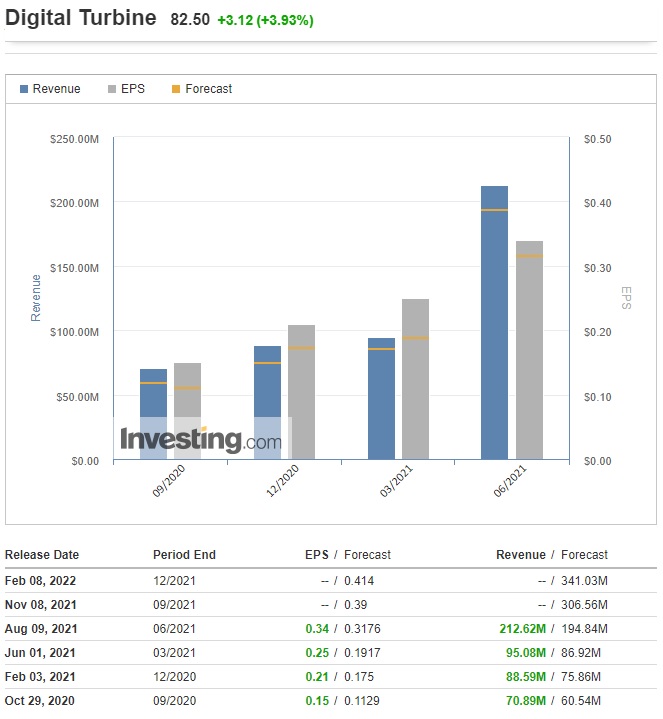663x719 pixels.
Task: Click the Revenue / Forecast column header
Action: (552, 555)
